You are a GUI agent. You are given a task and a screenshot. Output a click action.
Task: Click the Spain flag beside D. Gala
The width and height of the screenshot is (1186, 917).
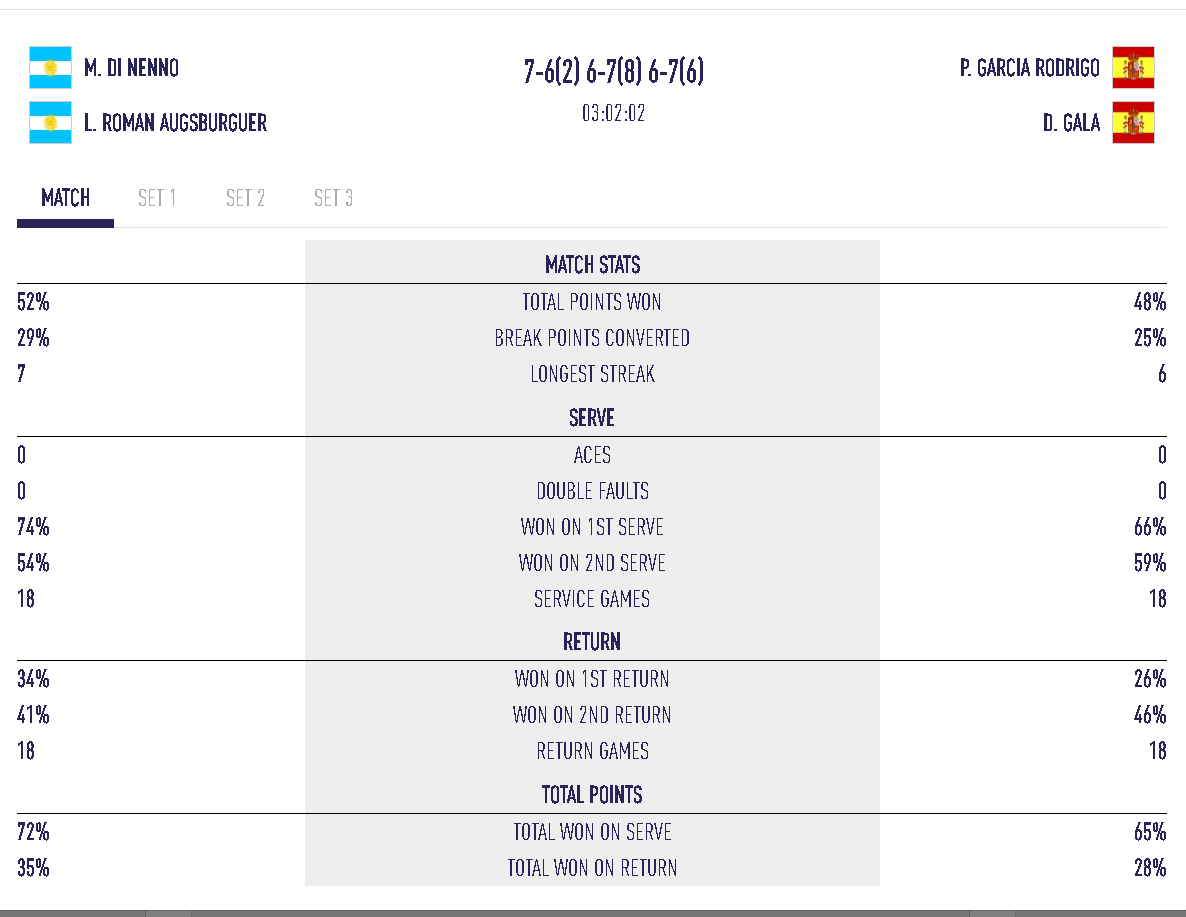tap(1133, 123)
